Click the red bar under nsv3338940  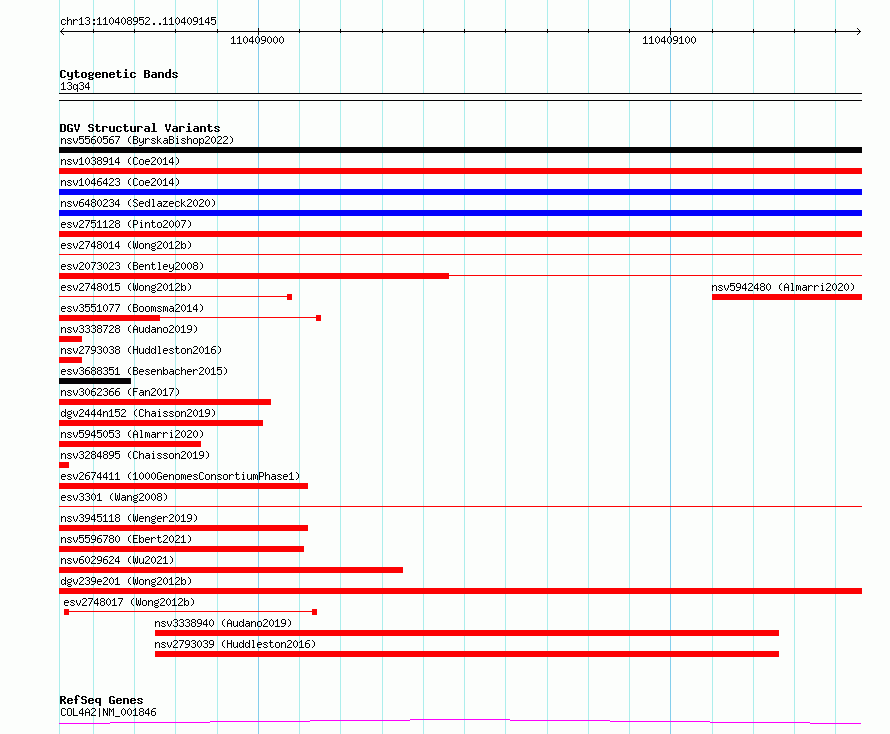pos(467,633)
